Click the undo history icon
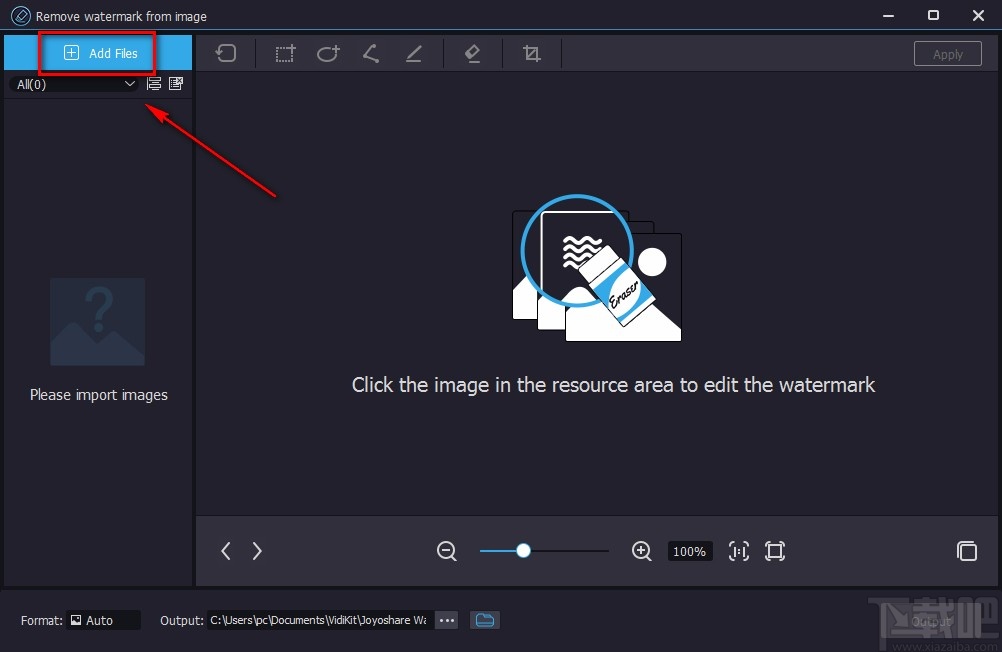Viewport: 1002px width, 652px height. coord(226,53)
